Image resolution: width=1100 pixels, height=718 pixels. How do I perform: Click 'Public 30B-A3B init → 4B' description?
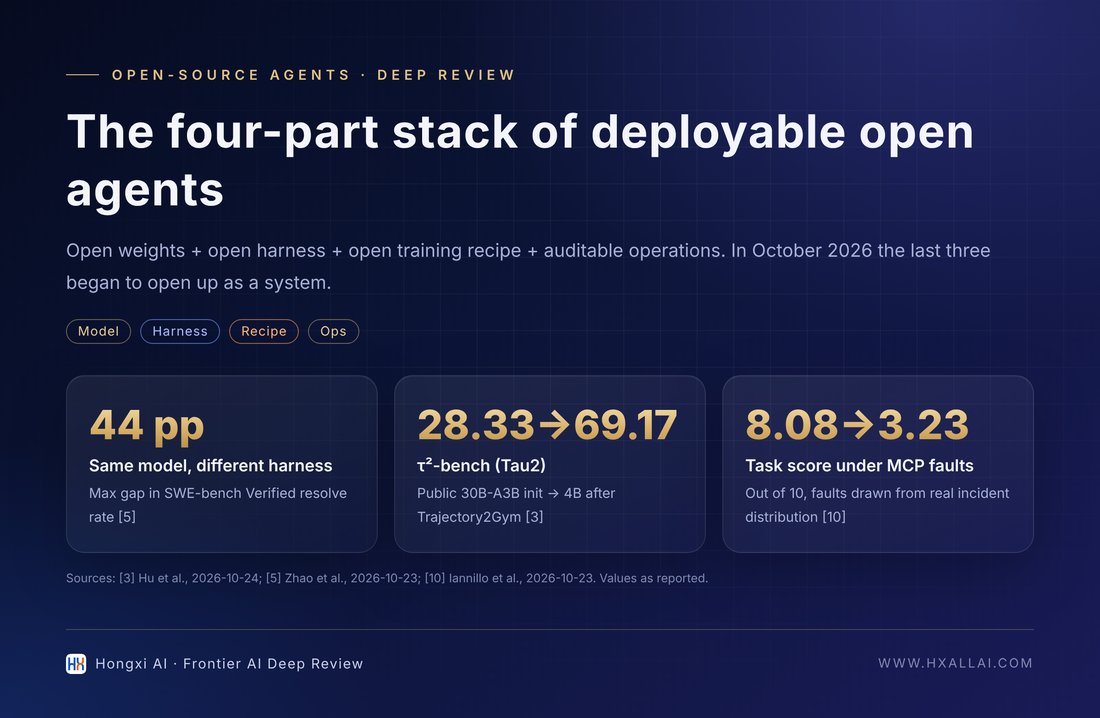[x=516, y=505]
